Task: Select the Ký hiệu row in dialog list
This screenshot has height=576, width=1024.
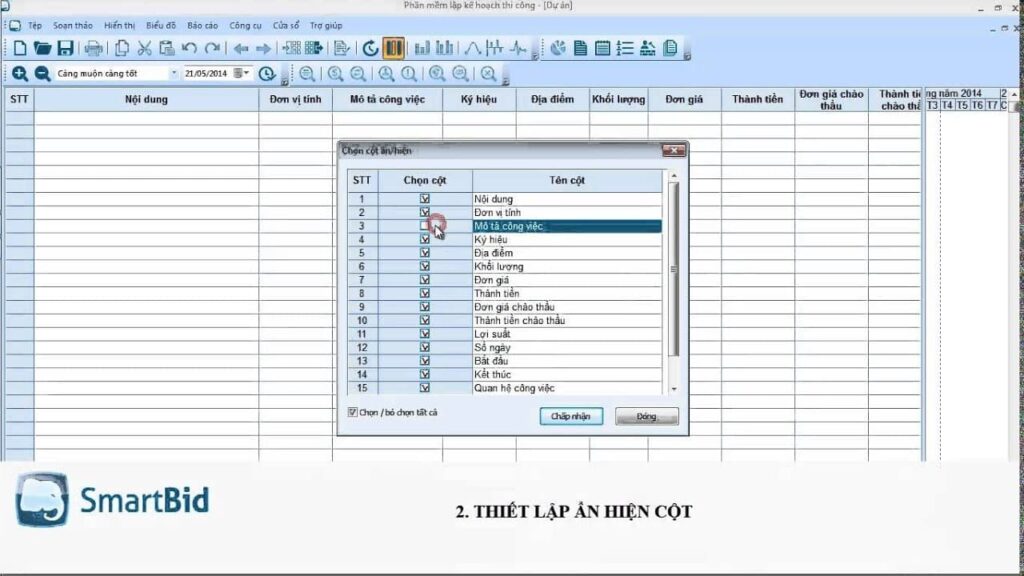Action: 567,240
